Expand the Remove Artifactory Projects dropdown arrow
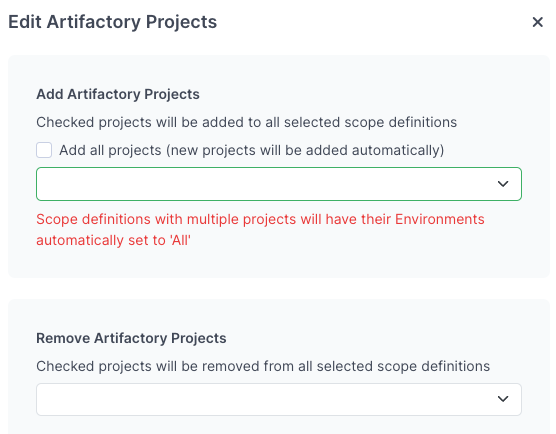The width and height of the screenshot is (556, 434). coord(503,399)
